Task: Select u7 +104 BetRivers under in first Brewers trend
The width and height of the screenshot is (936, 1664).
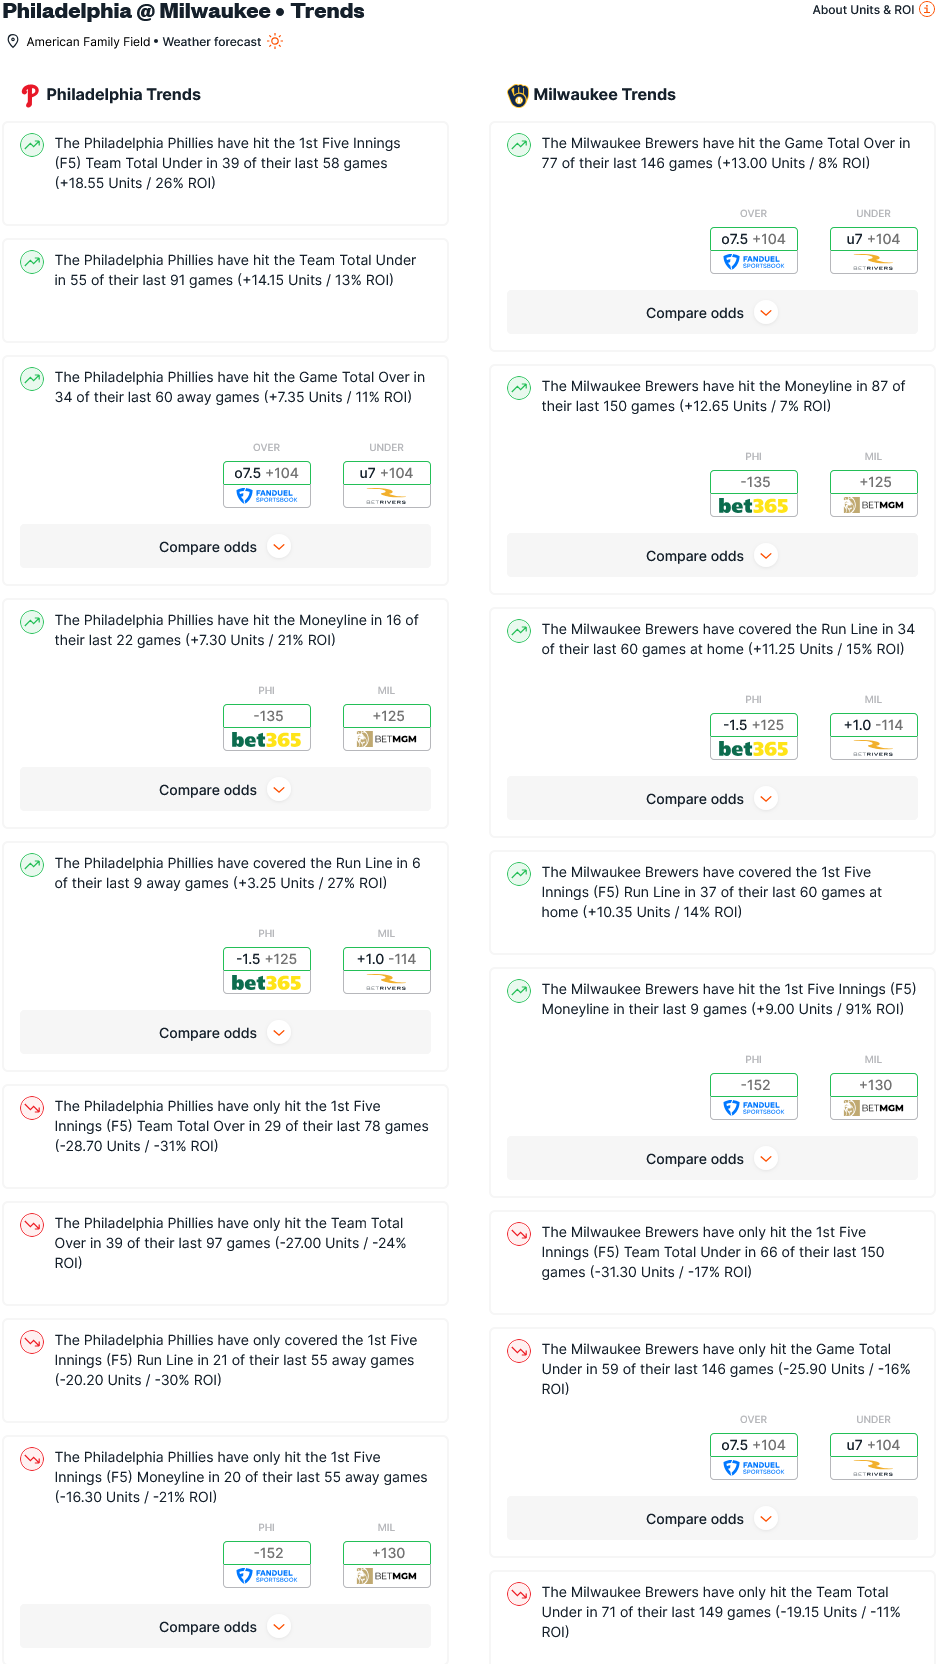Action: click(x=874, y=250)
